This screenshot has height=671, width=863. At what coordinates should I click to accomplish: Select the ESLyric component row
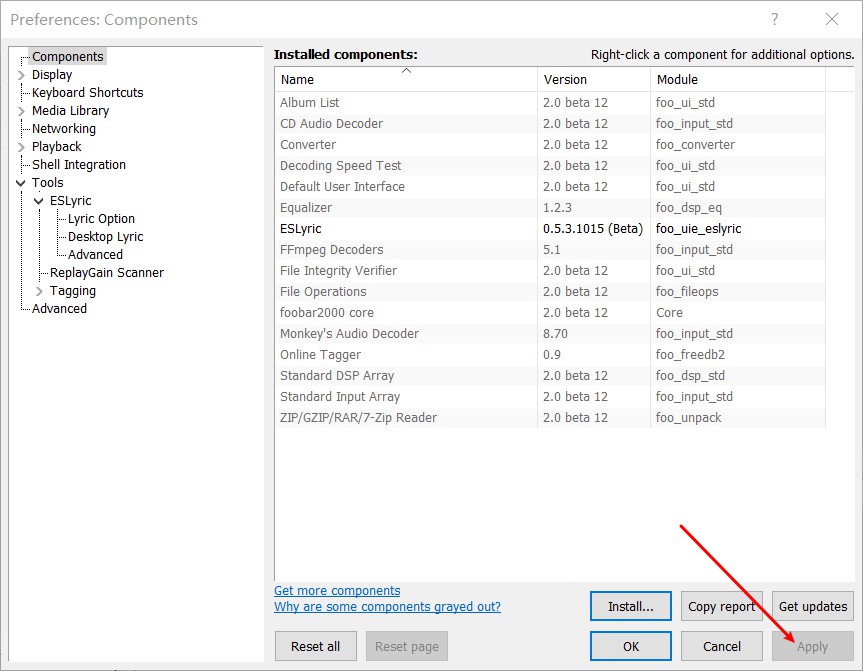click(550, 228)
